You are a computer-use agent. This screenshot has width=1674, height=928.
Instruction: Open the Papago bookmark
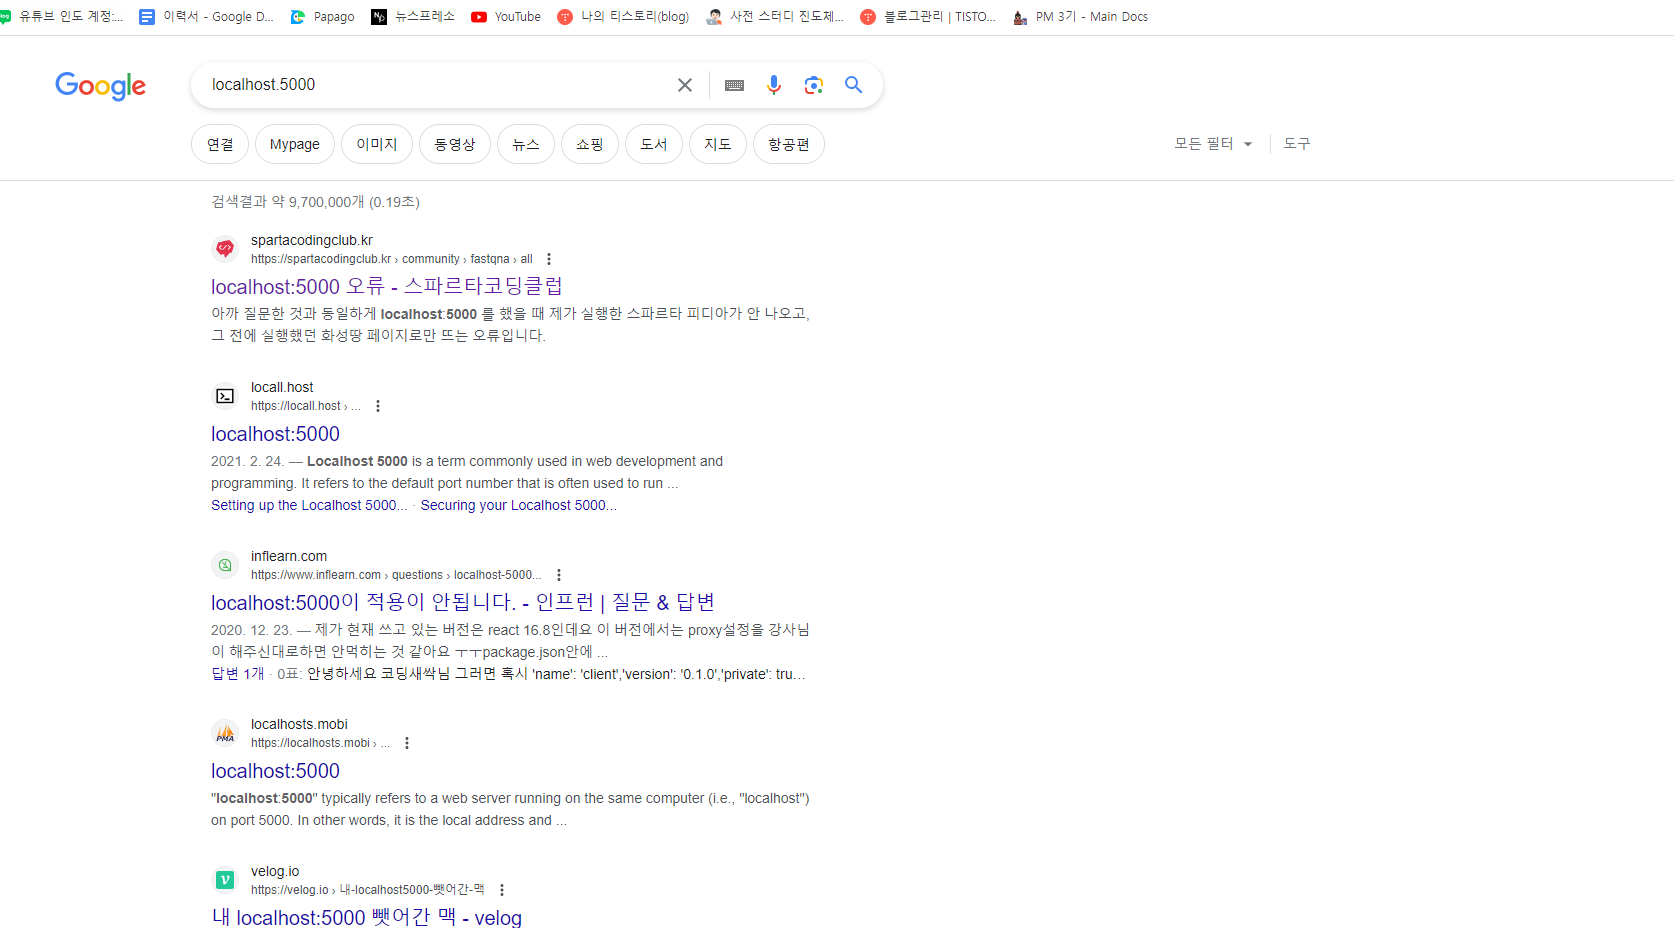(322, 17)
